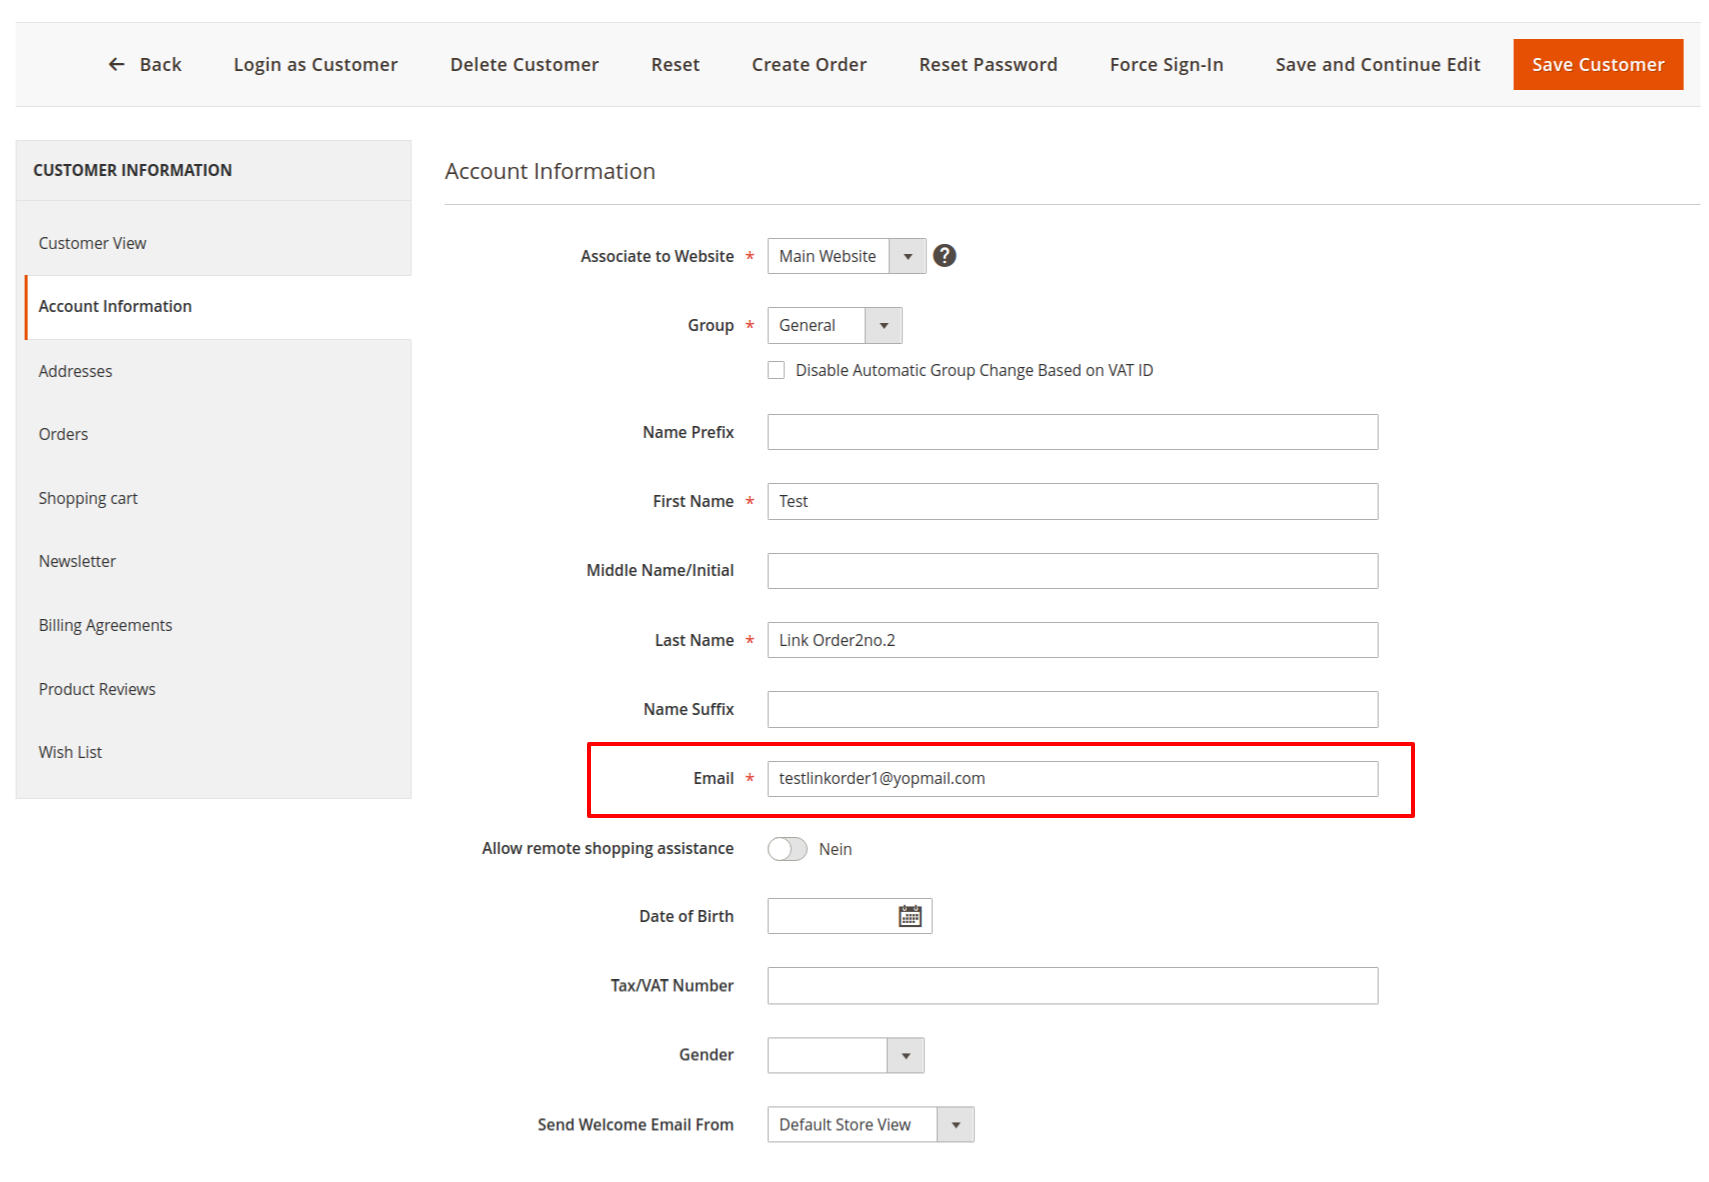Click the Reset Password button

click(x=987, y=65)
